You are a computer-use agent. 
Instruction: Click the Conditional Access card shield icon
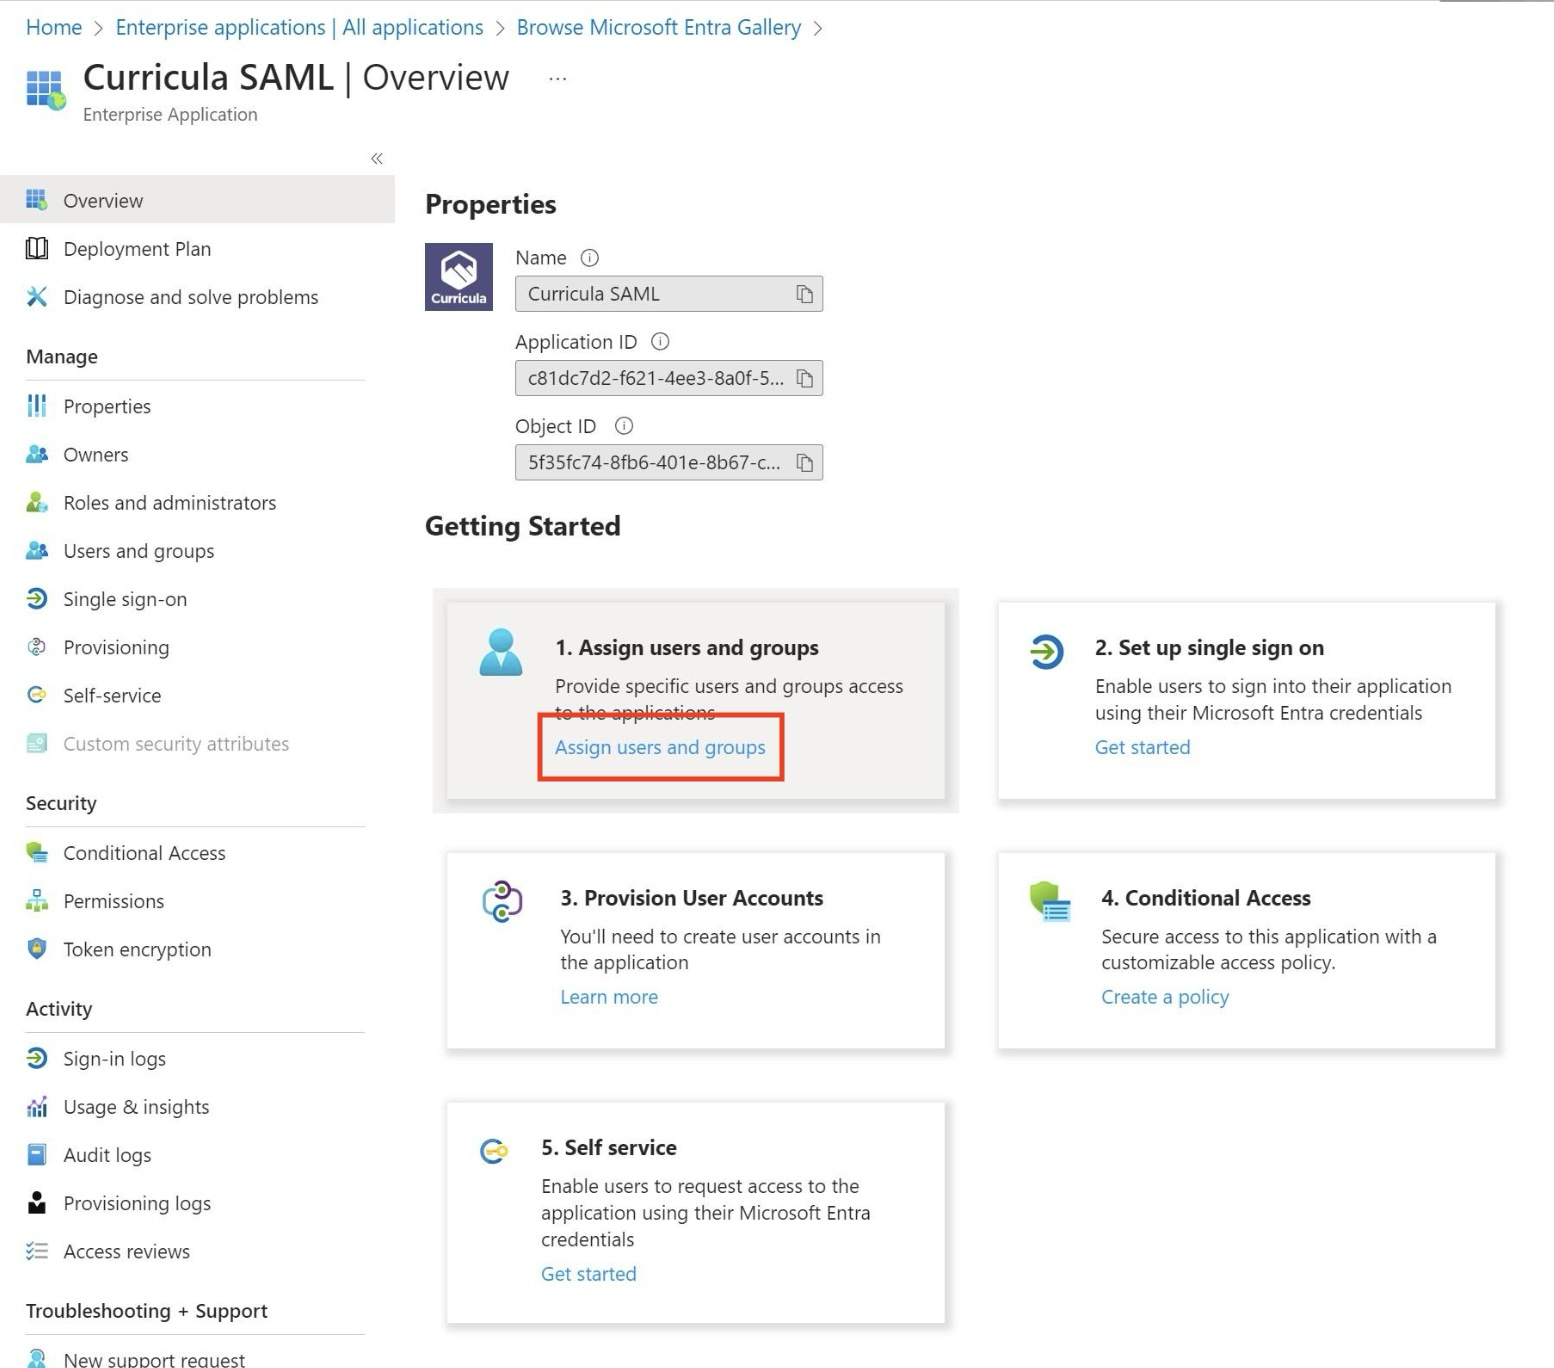pos(1050,901)
